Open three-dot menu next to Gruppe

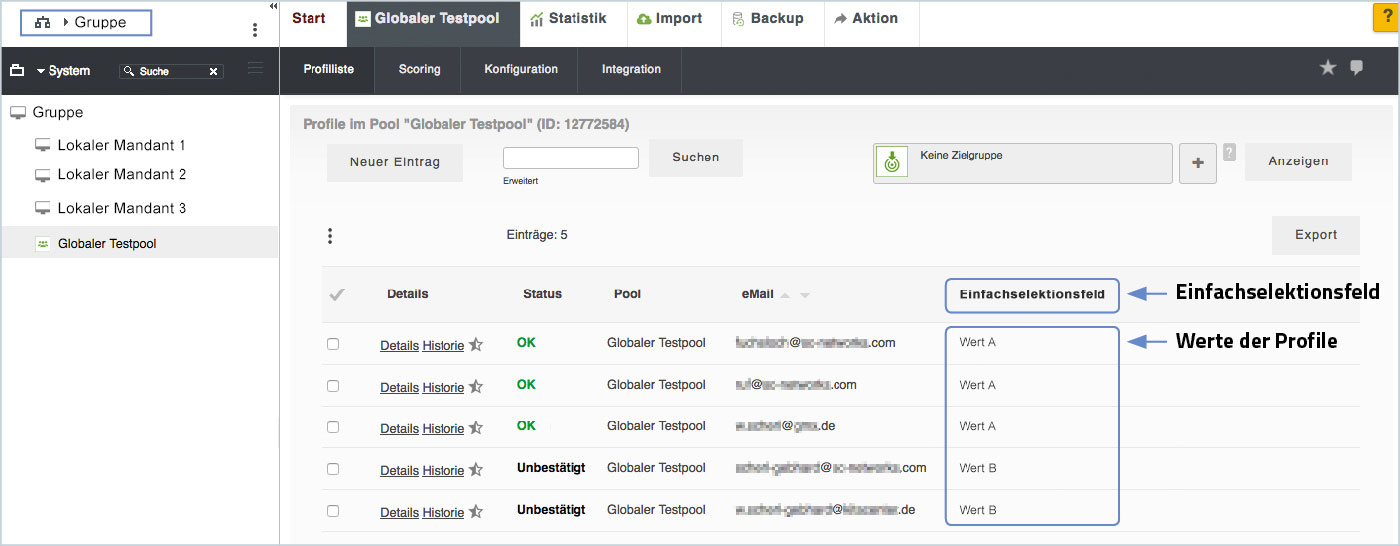[x=255, y=30]
